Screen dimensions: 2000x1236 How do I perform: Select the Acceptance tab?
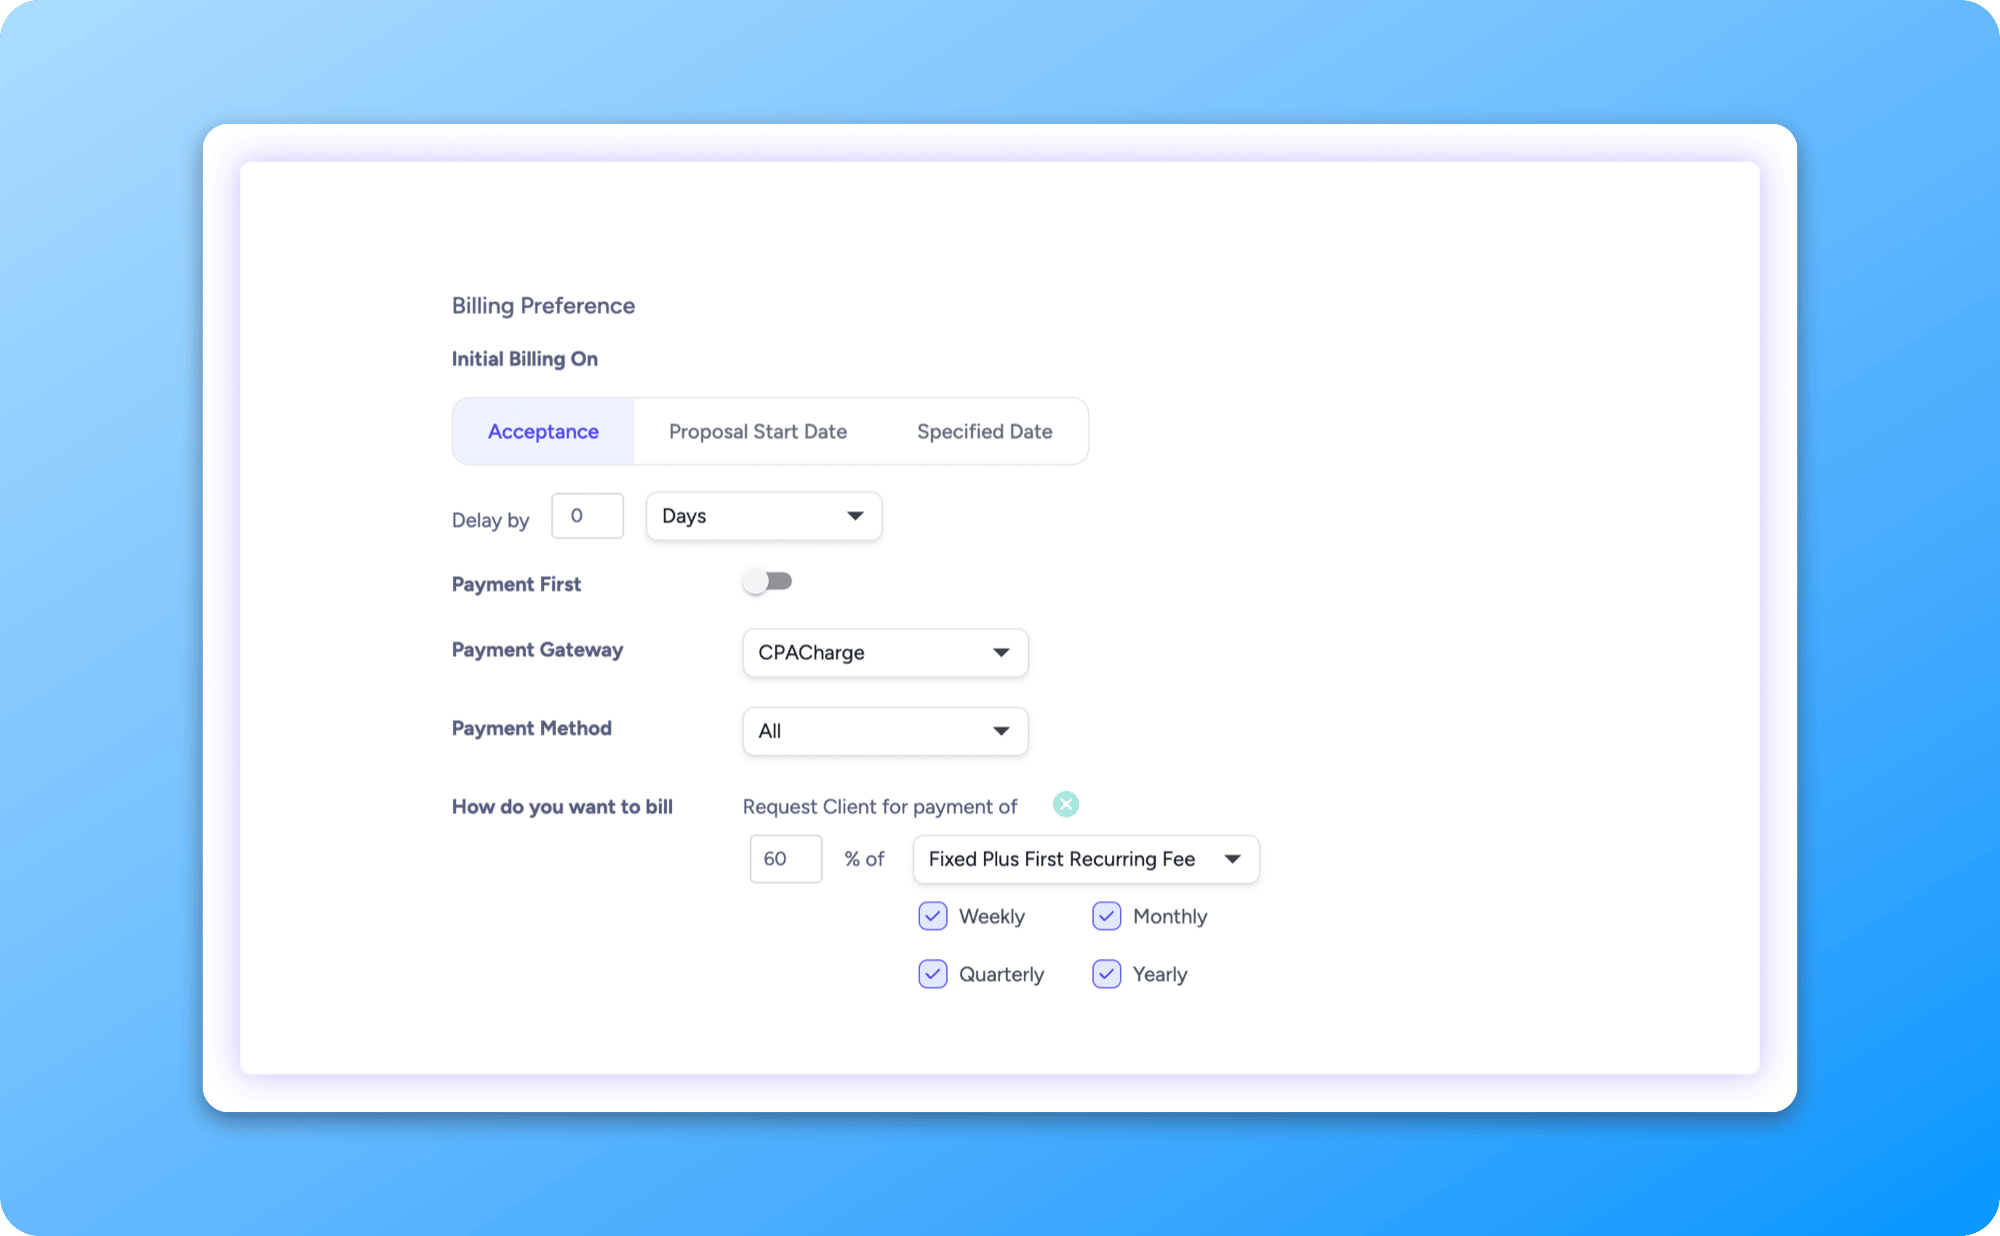[542, 431]
